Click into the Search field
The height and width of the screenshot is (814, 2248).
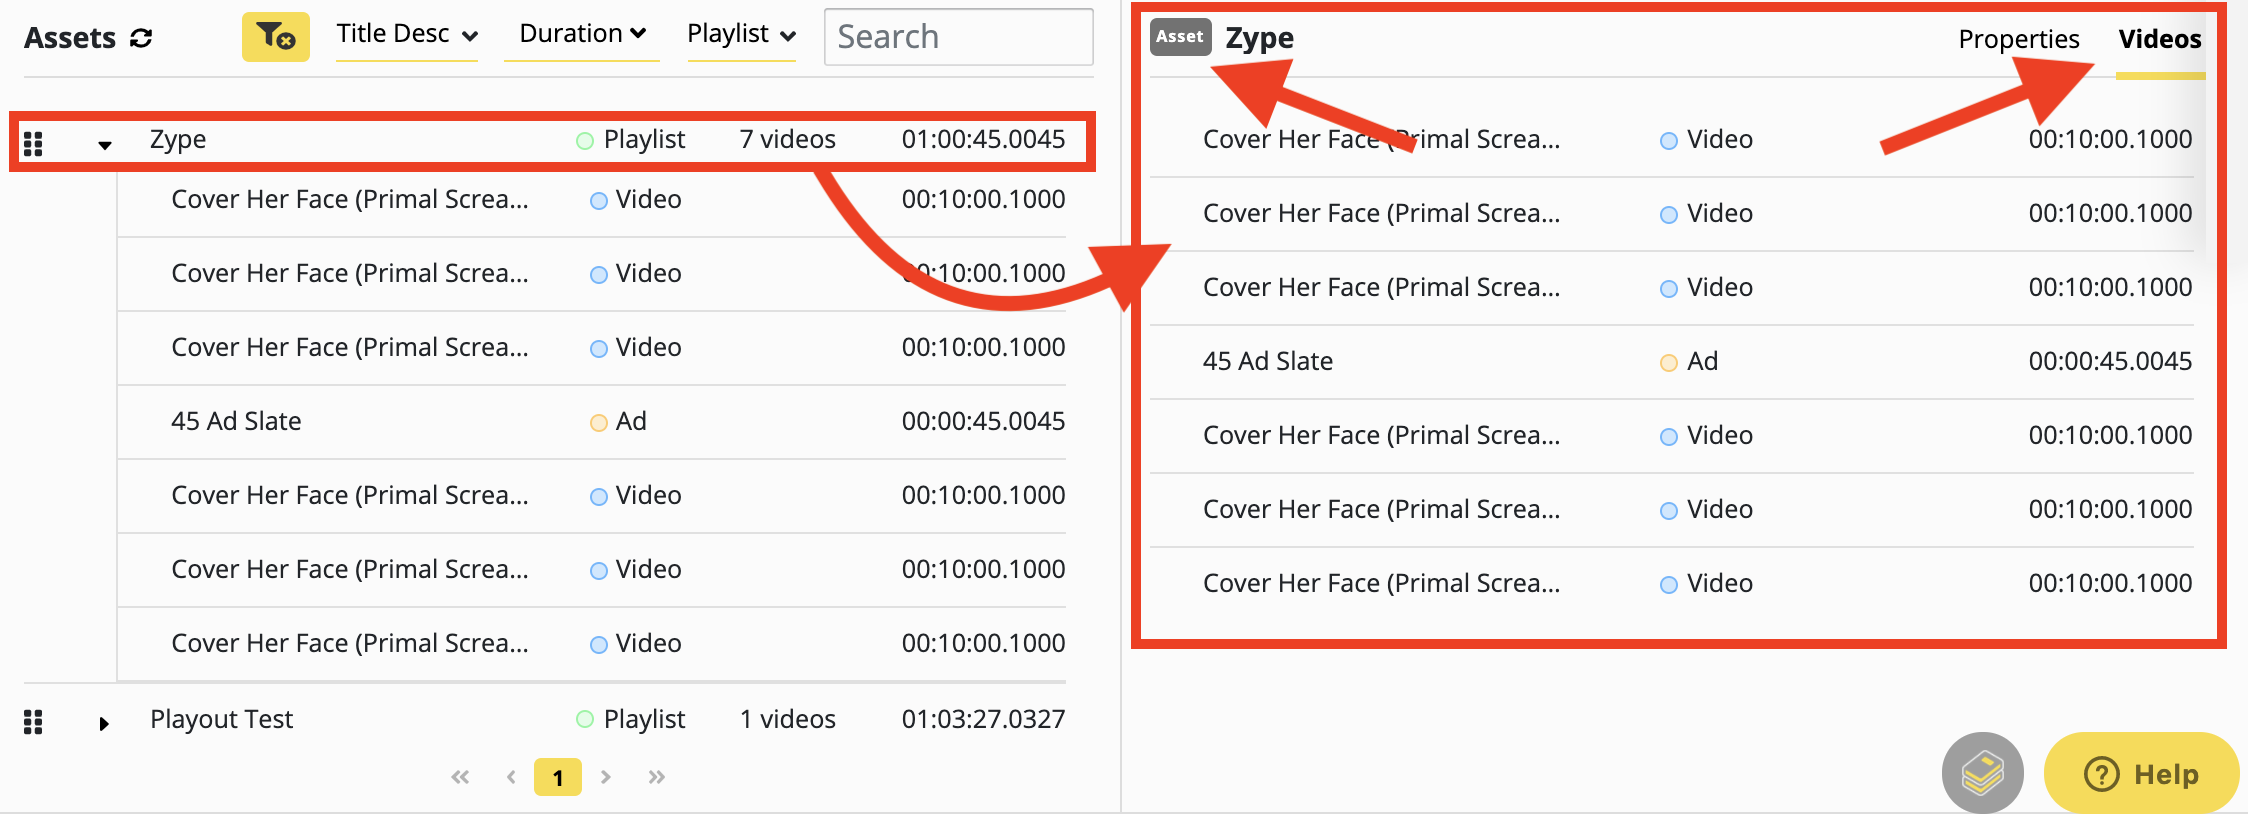coord(958,37)
